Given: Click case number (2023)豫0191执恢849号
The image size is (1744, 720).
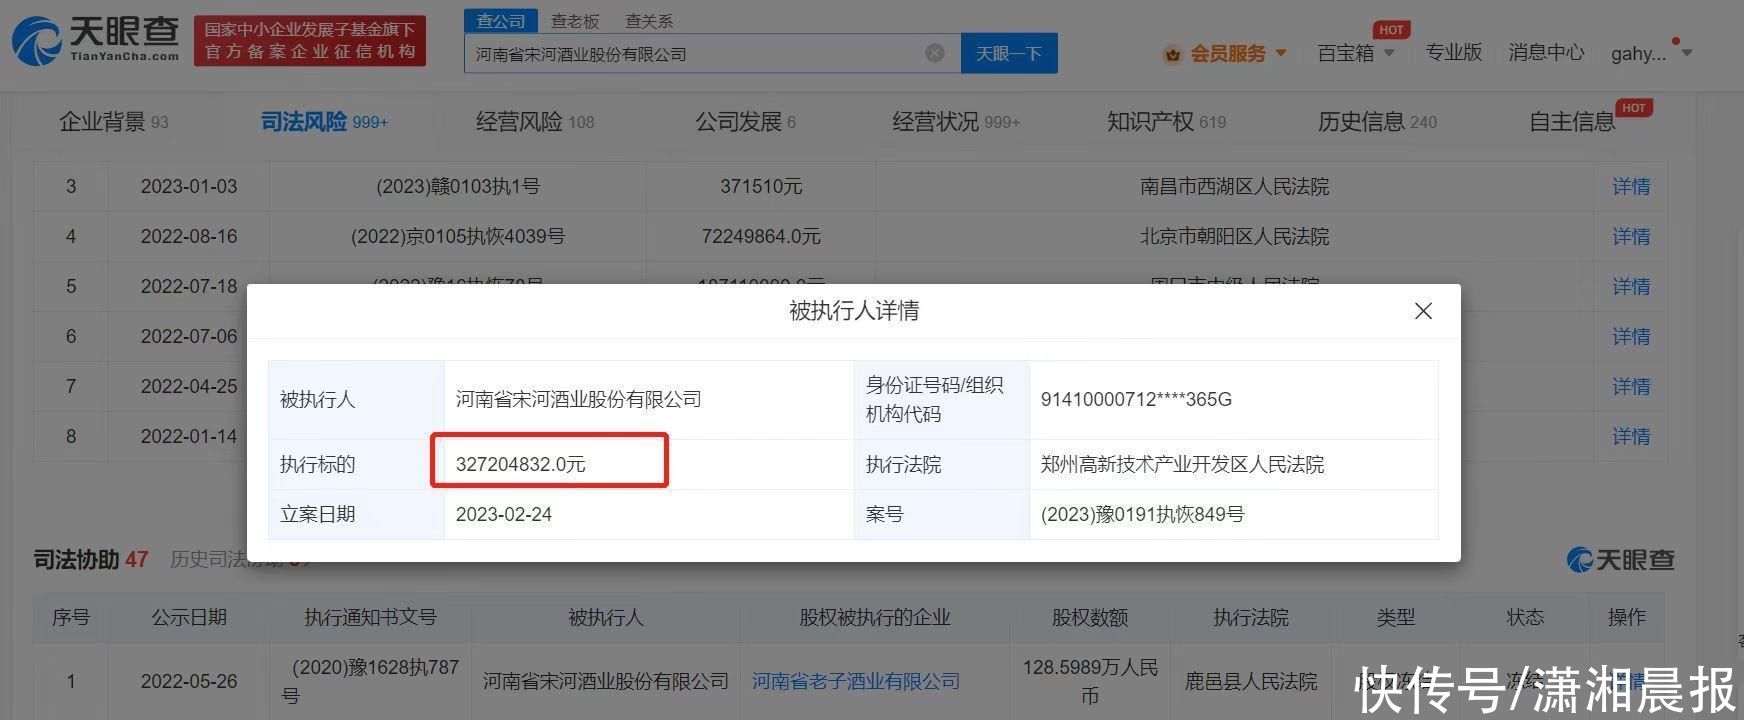Looking at the screenshot, I should pyautogui.click(x=1142, y=514).
